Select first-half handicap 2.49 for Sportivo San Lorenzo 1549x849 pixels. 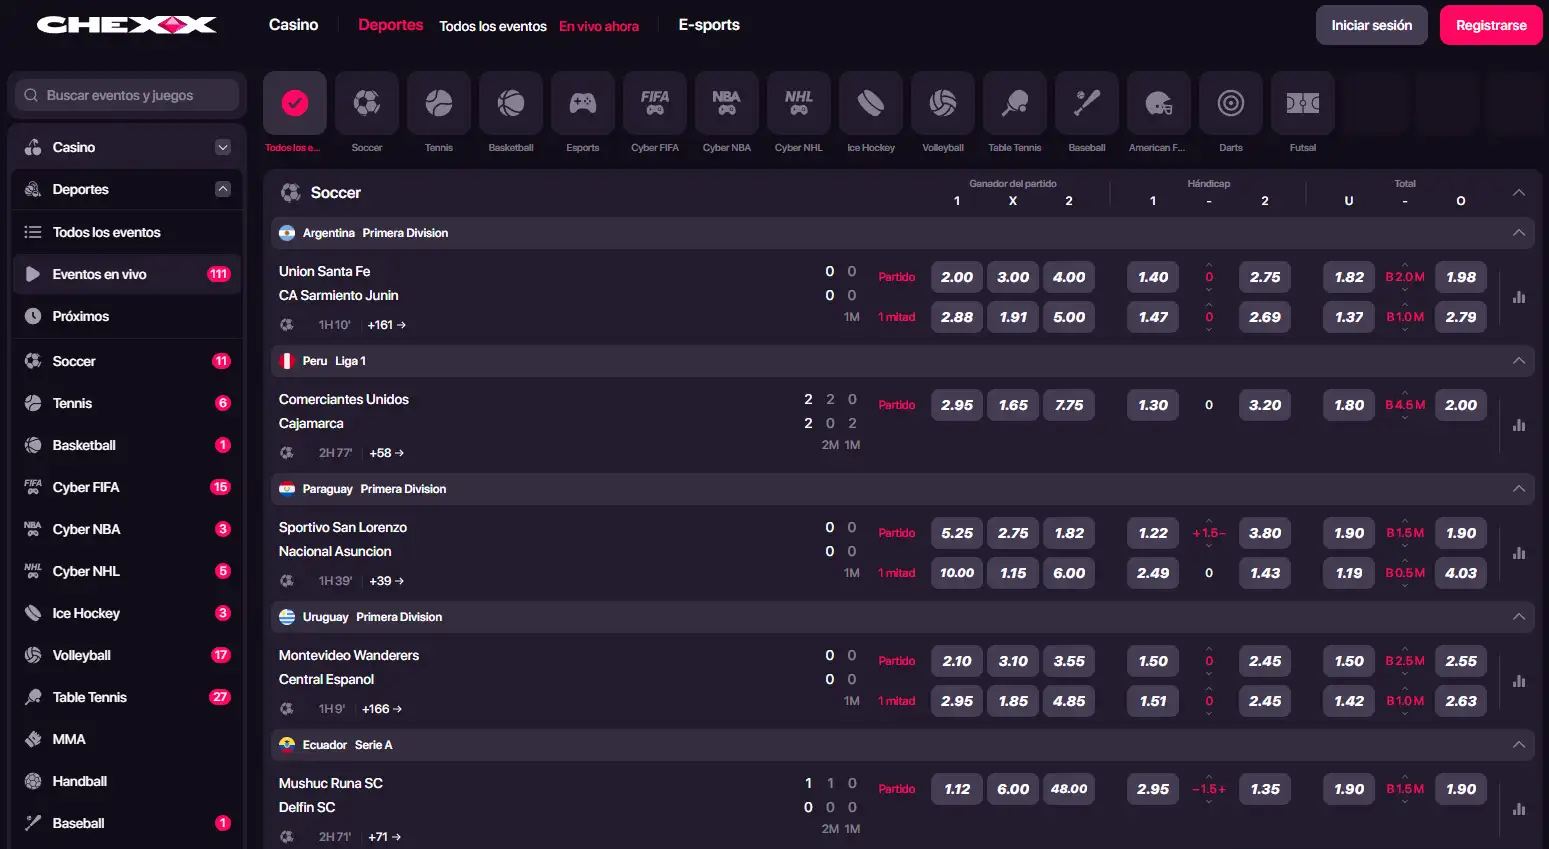pos(1153,573)
